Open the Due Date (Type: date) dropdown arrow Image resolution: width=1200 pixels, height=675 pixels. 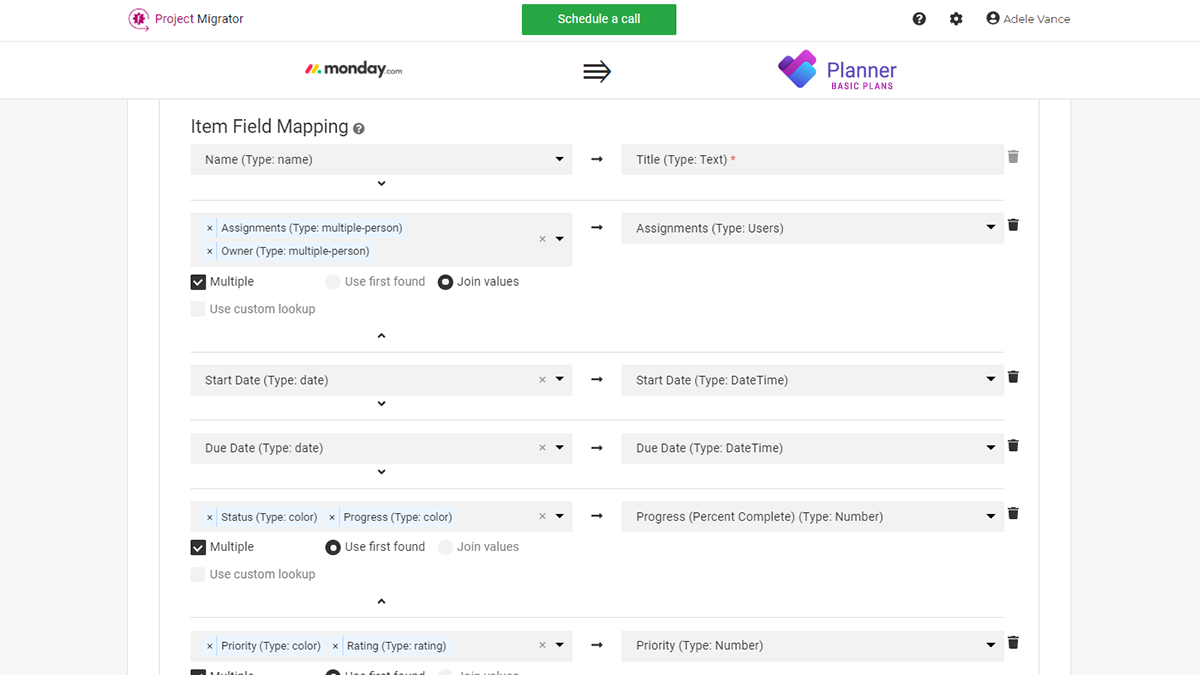tap(560, 448)
